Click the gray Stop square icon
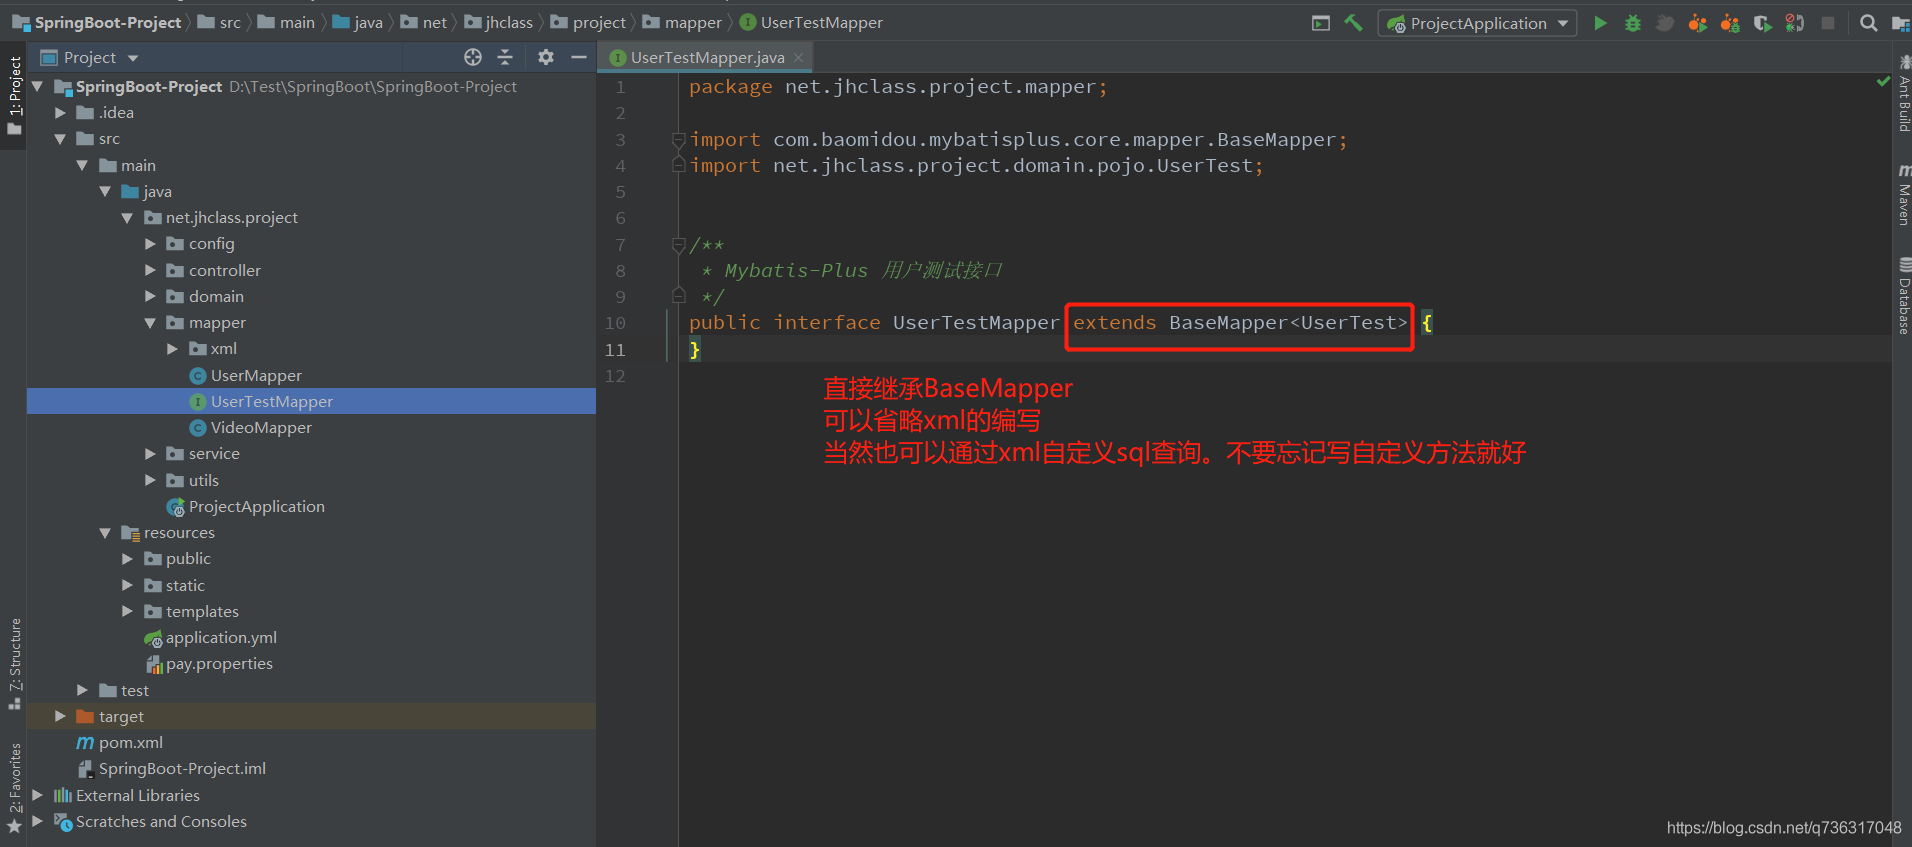1912x847 pixels. coord(1828,23)
